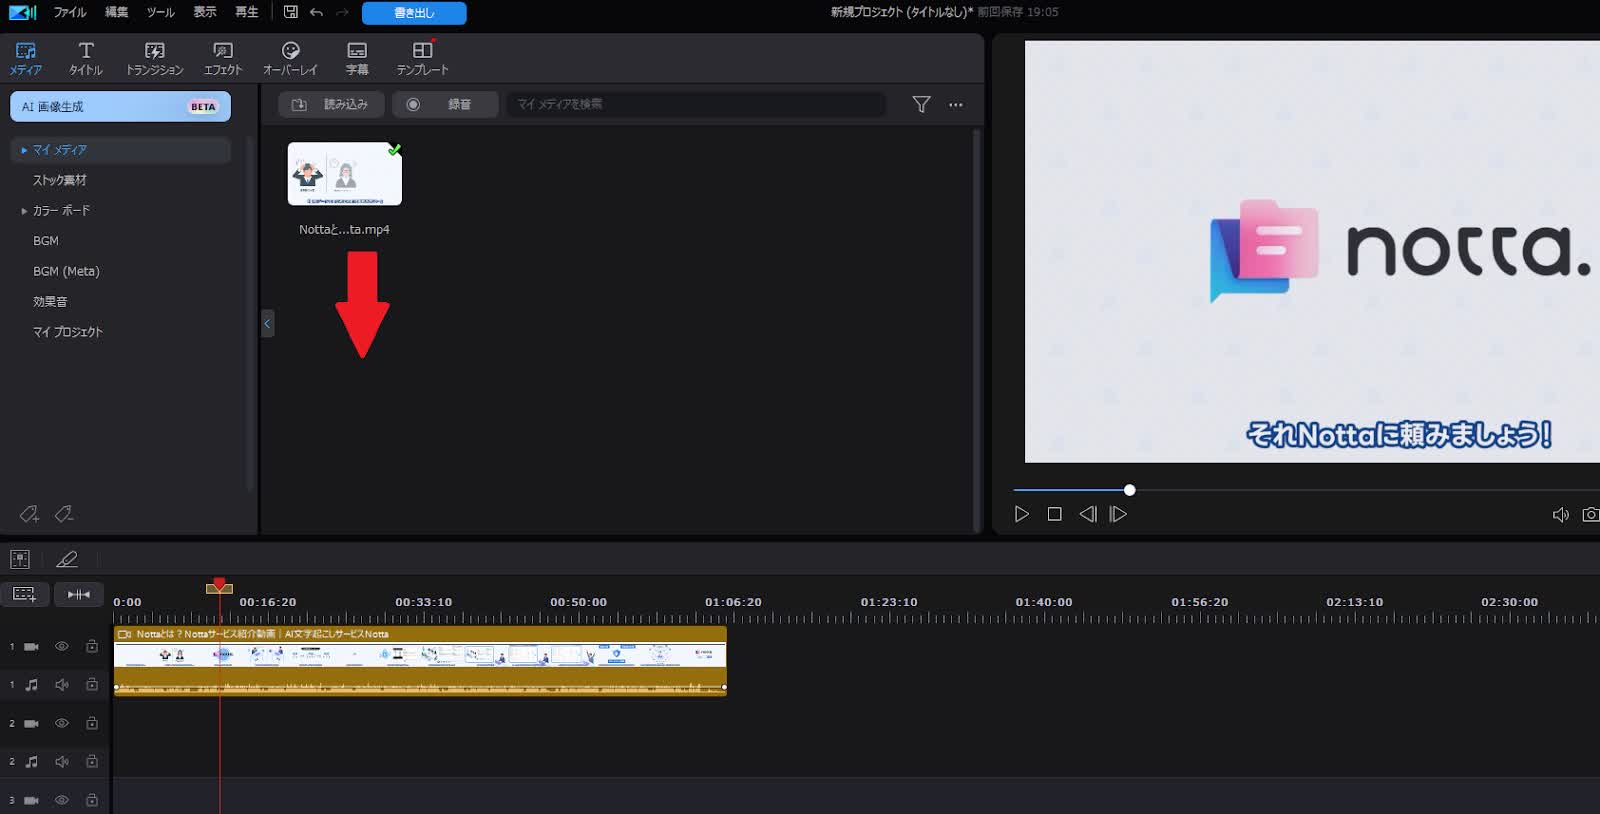
Task: Click the redo arrow icon
Action: [342, 12]
